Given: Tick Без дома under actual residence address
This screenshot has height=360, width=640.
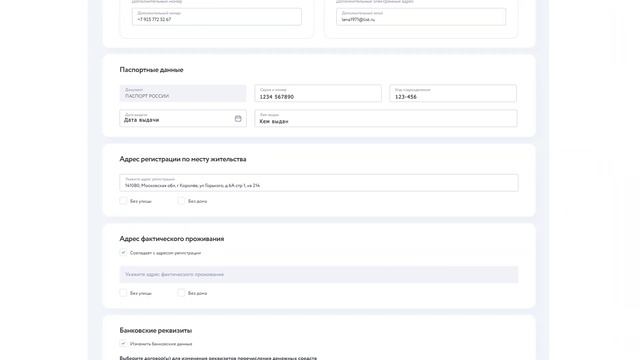Looking at the screenshot, I should pyautogui.click(x=181, y=293).
